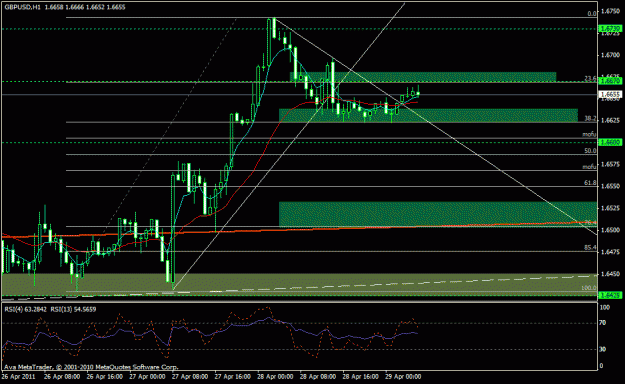Click the RSI scale value 100
This screenshot has width=625, height=384.
605,307
